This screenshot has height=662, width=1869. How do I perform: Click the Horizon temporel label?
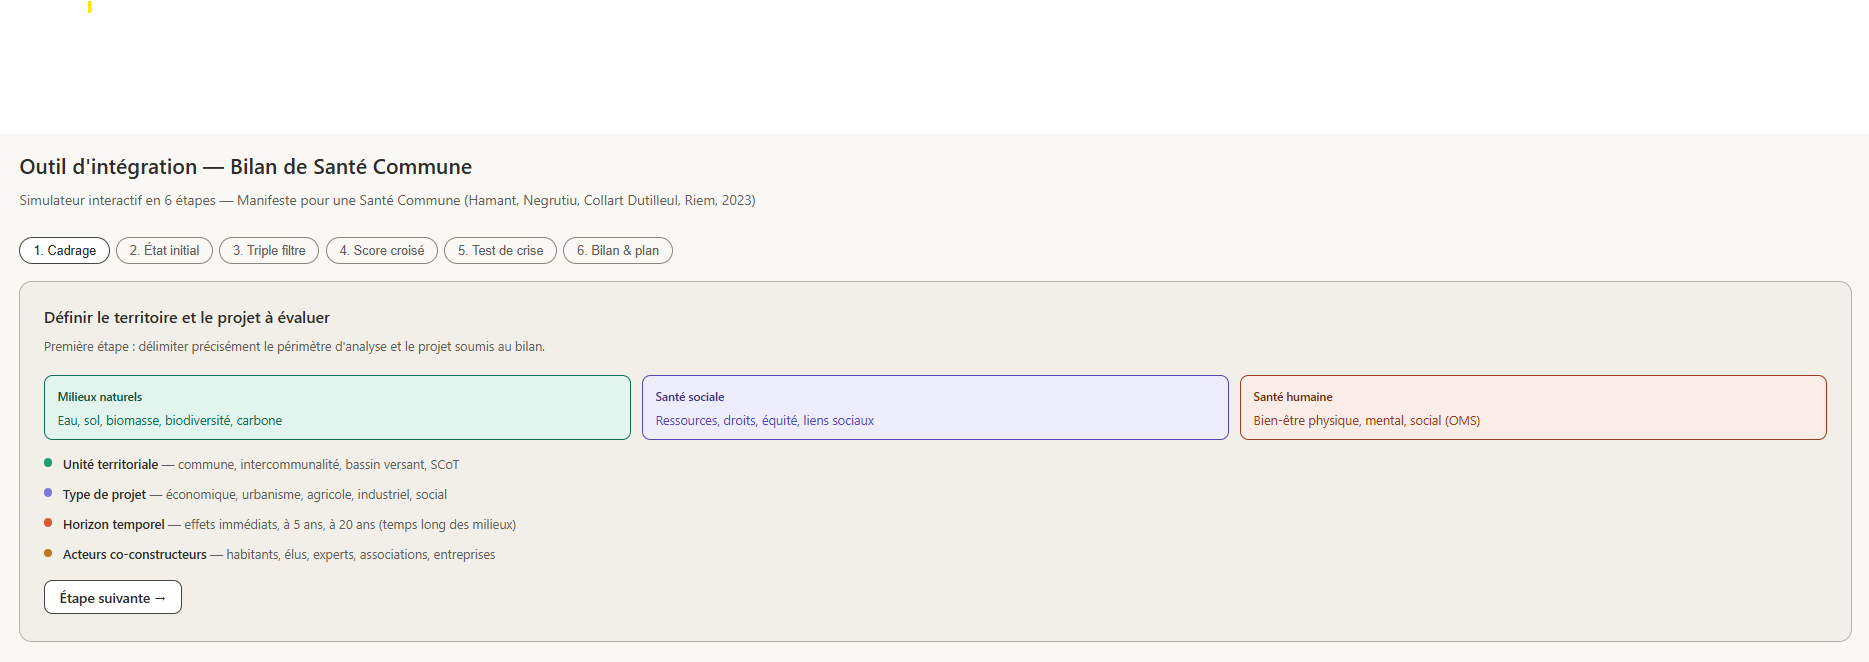click(x=113, y=525)
